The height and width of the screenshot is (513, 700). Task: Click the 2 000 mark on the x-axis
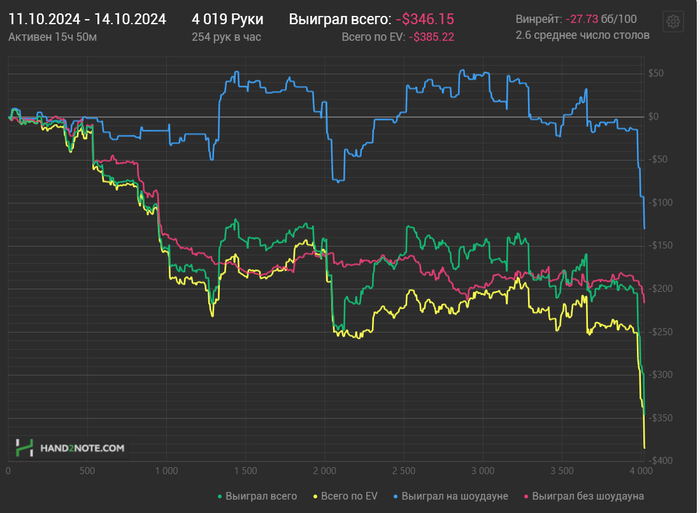coord(324,470)
